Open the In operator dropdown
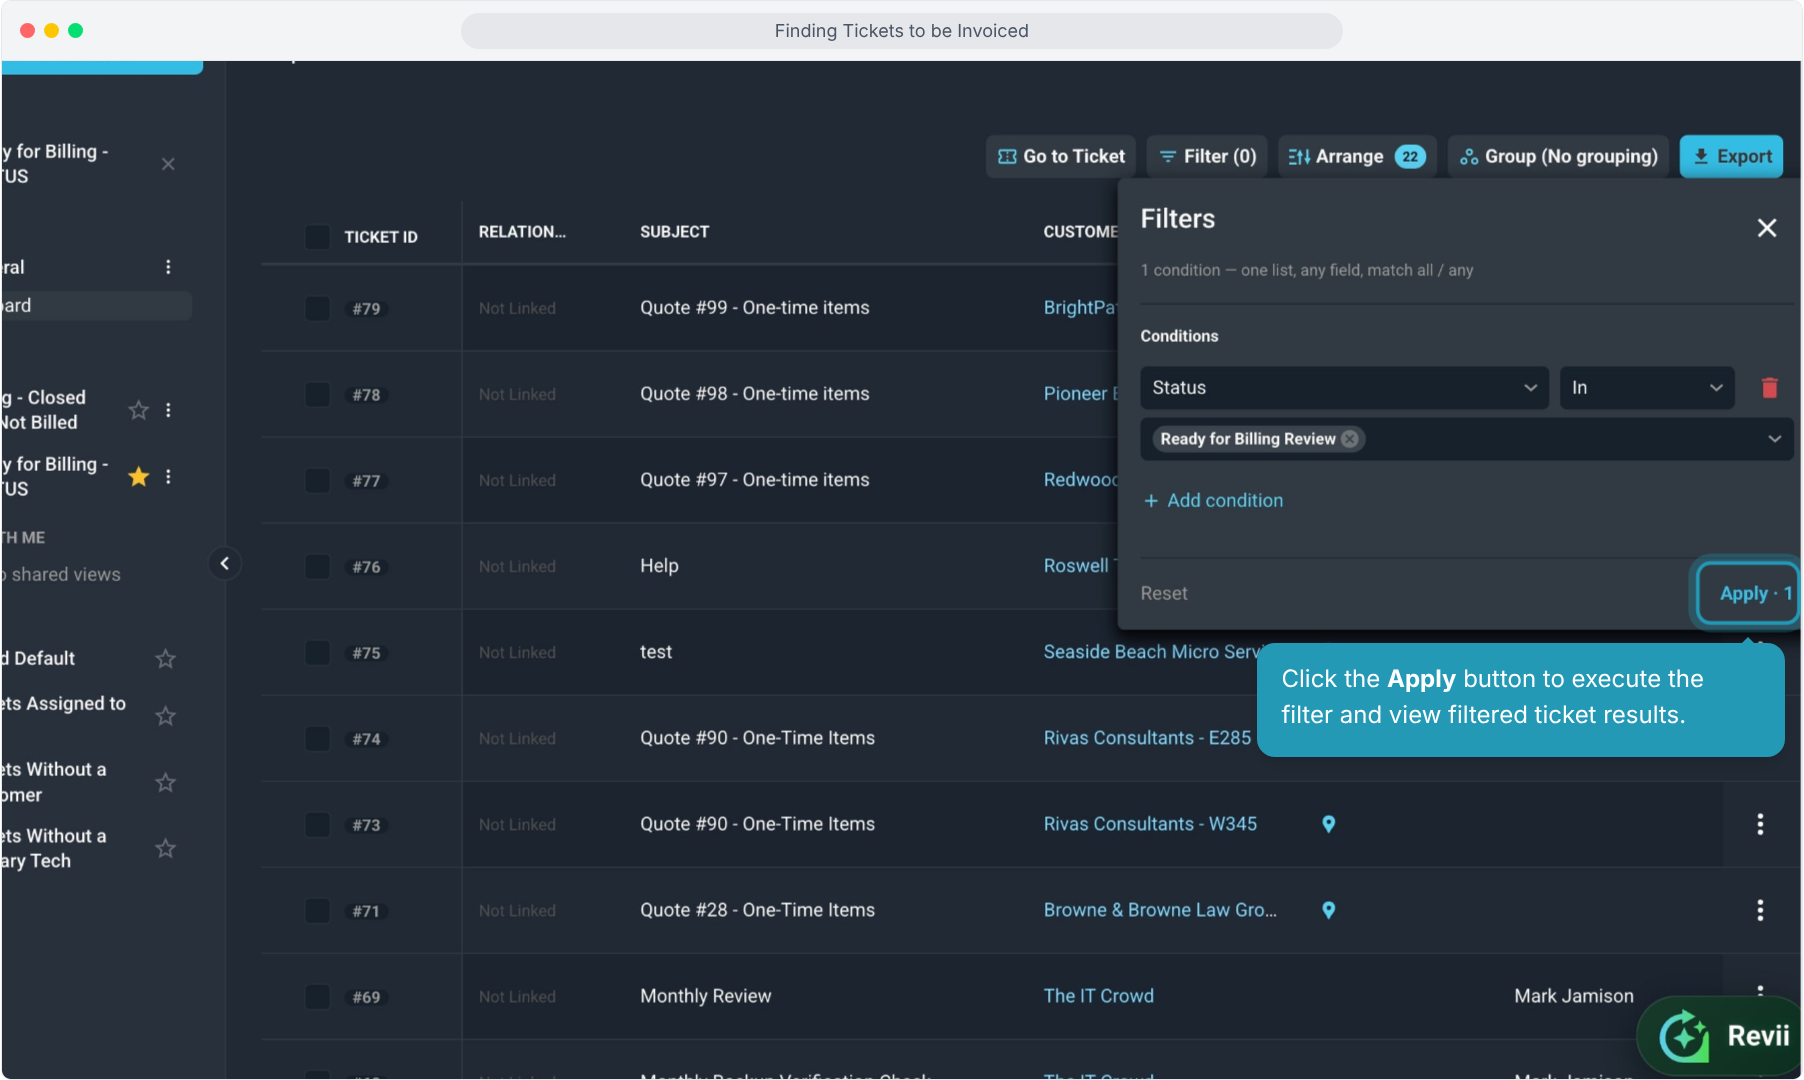Screen dimensions: 1804x1080 (1647, 388)
